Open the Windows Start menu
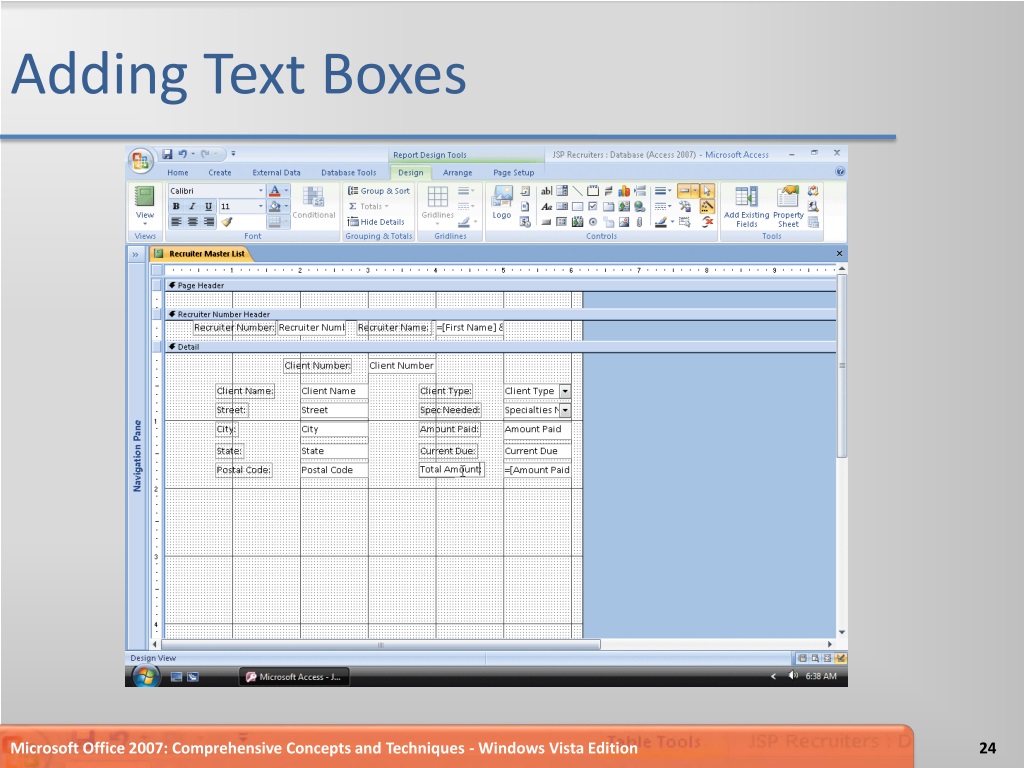1024x768 pixels. (145, 677)
